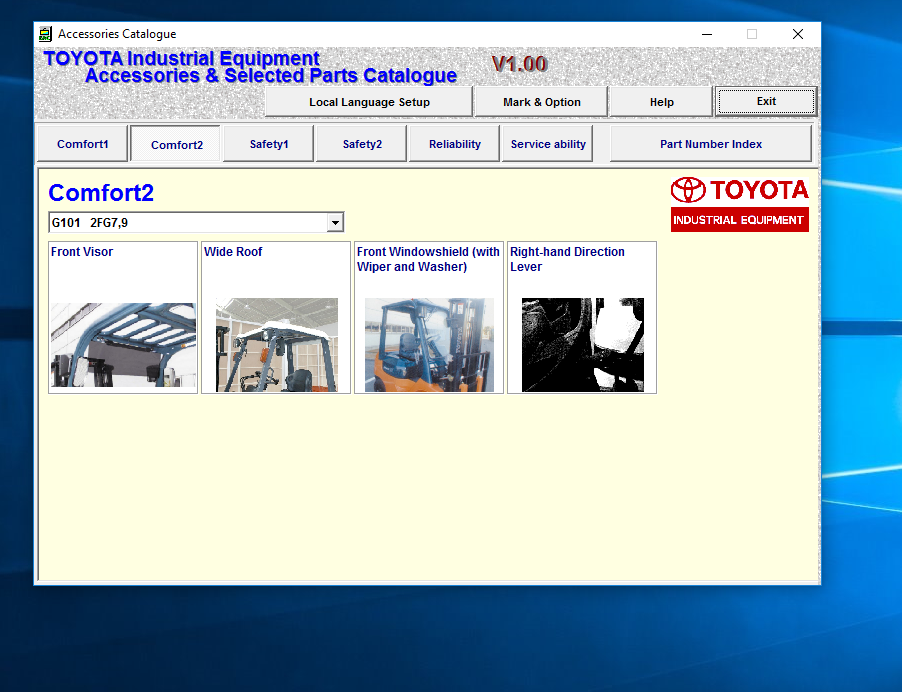Expand the model dropdown arrow
Viewport: 902px width, 692px height.
[335, 223]
